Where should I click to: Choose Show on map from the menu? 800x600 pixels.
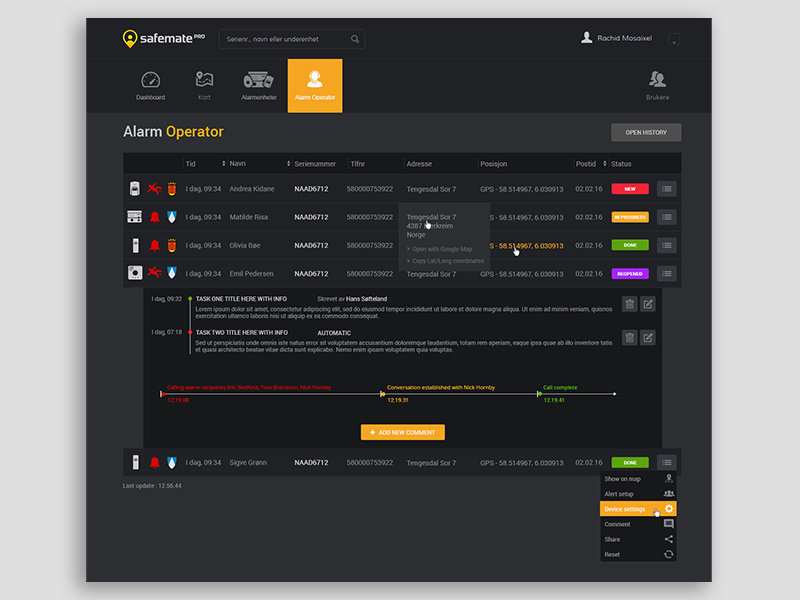625,478
